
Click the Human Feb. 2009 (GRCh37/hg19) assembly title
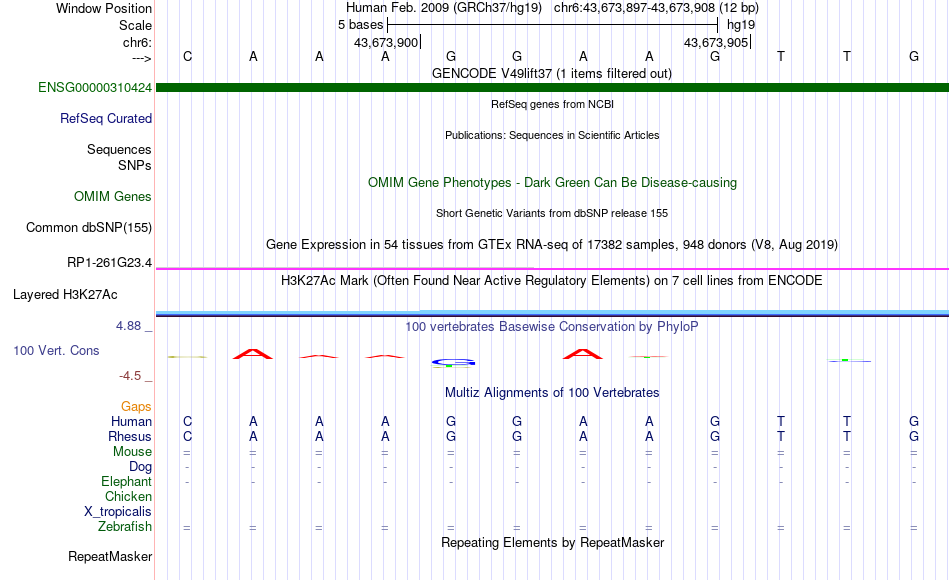443,8
